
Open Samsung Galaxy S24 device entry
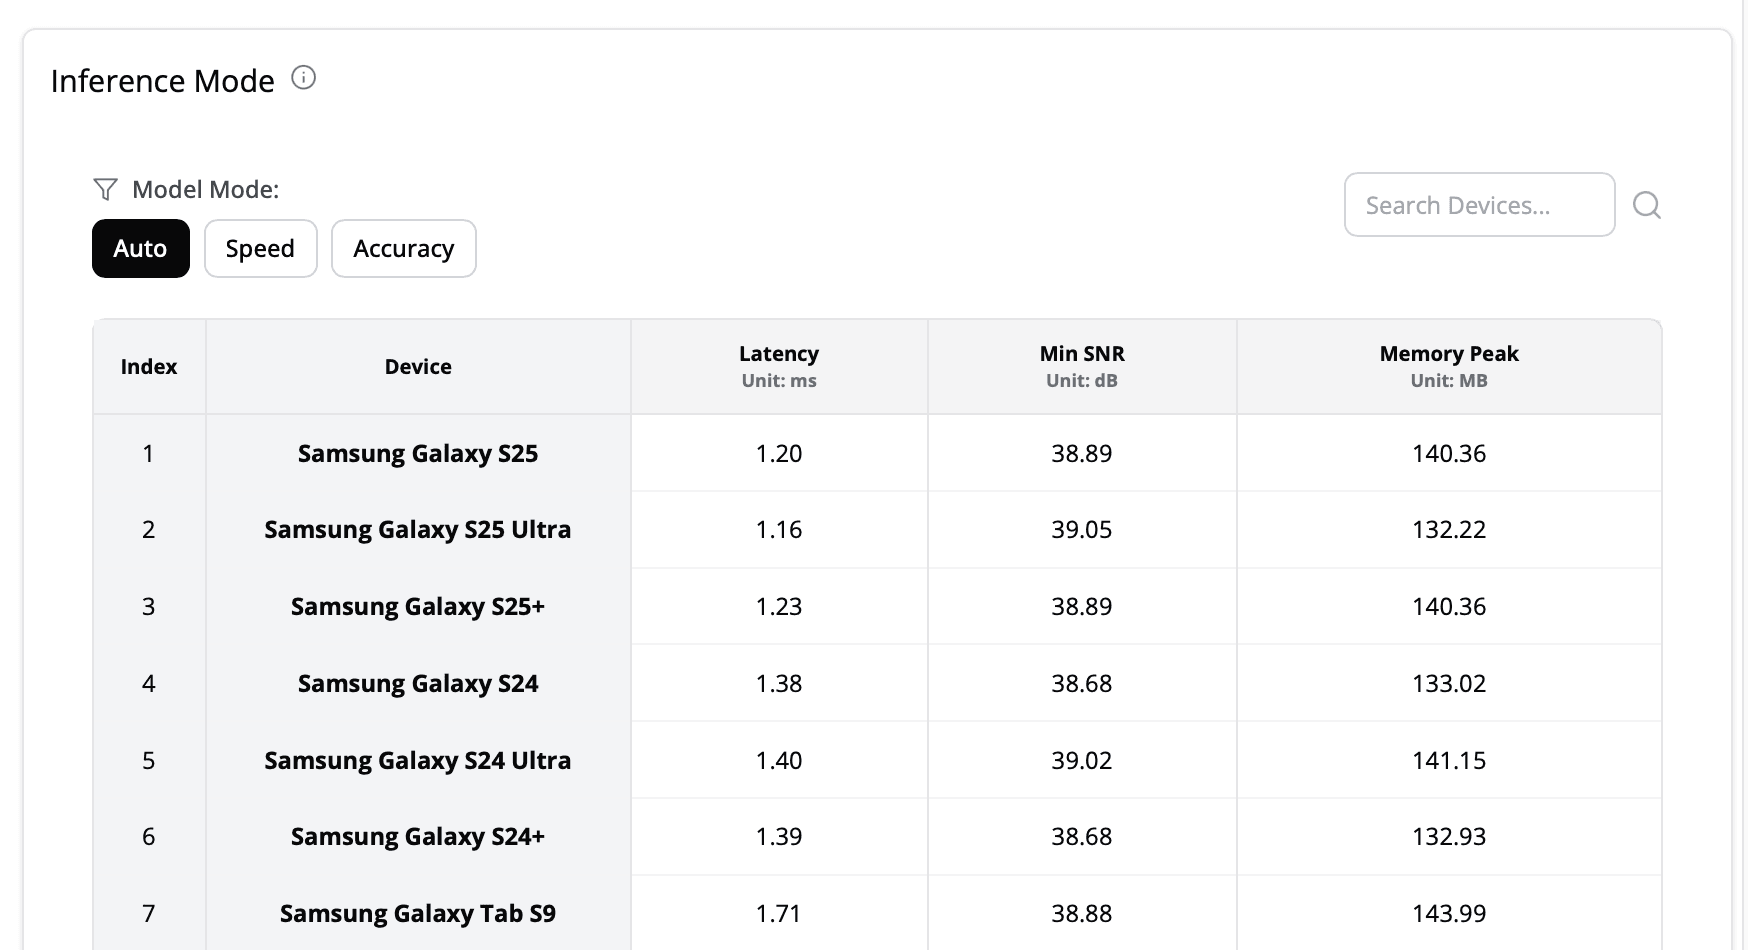417,683
